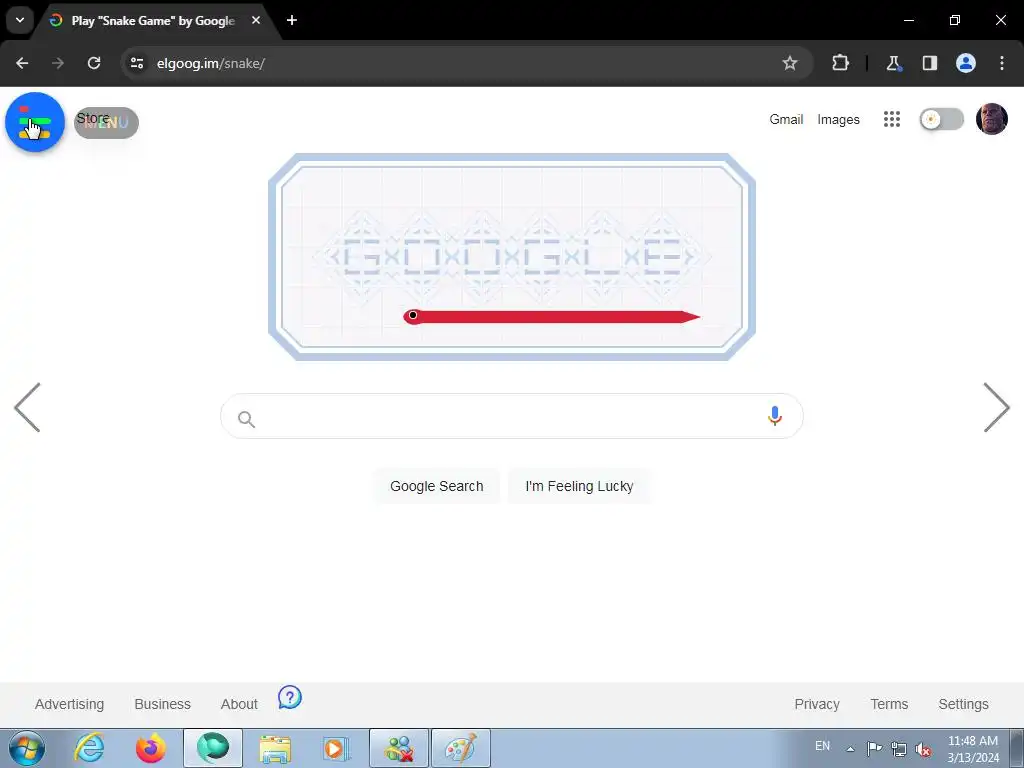The height and width of the screenshot is (768, 1024).
Task: Click the Store/MENU pill label
Action: pos(106,122)
